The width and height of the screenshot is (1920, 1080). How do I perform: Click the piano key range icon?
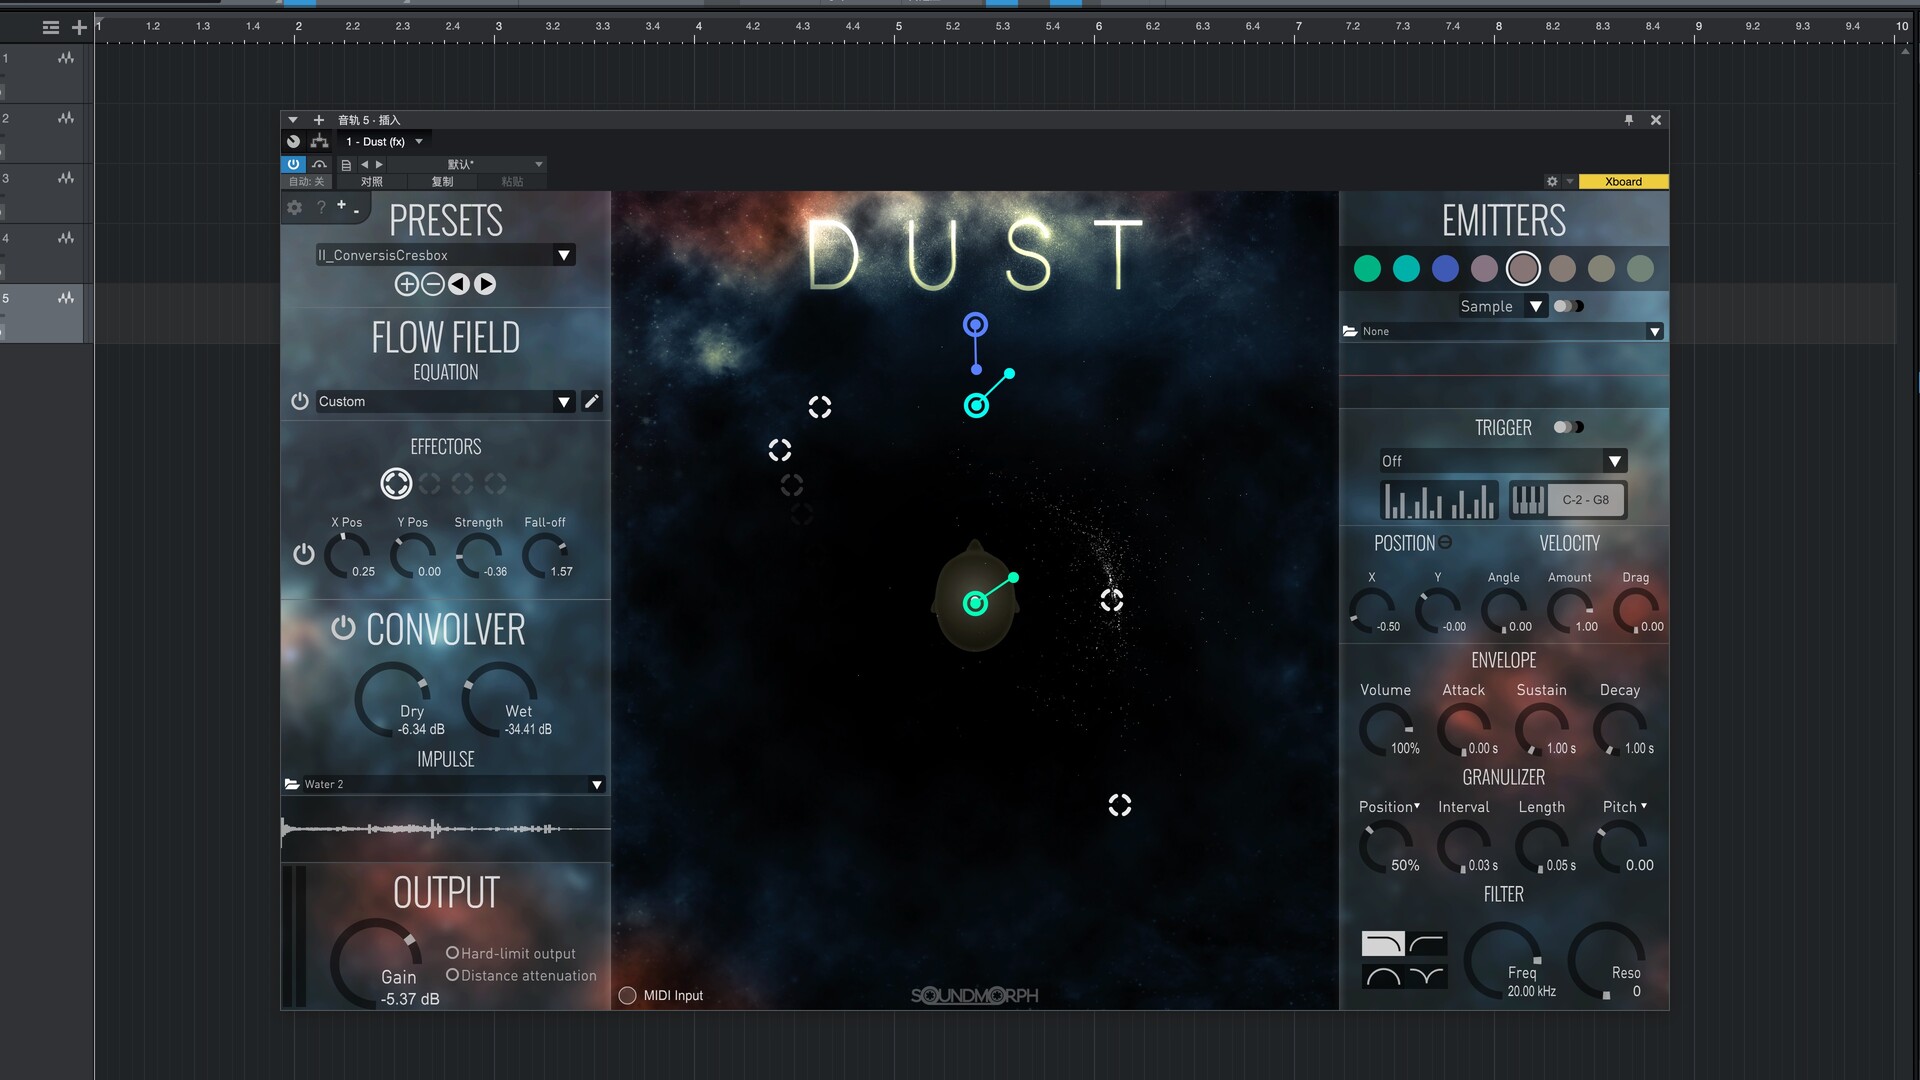click(1528, 500)
